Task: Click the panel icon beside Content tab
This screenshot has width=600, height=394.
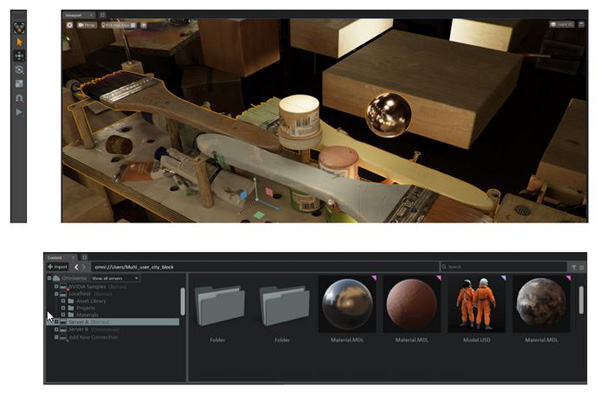Action: point(85,257)
